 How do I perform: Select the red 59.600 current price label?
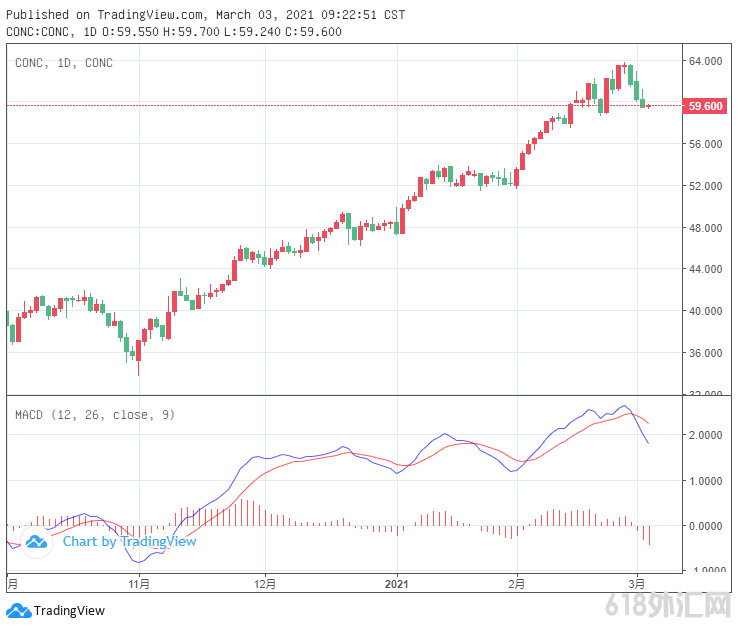705,106
